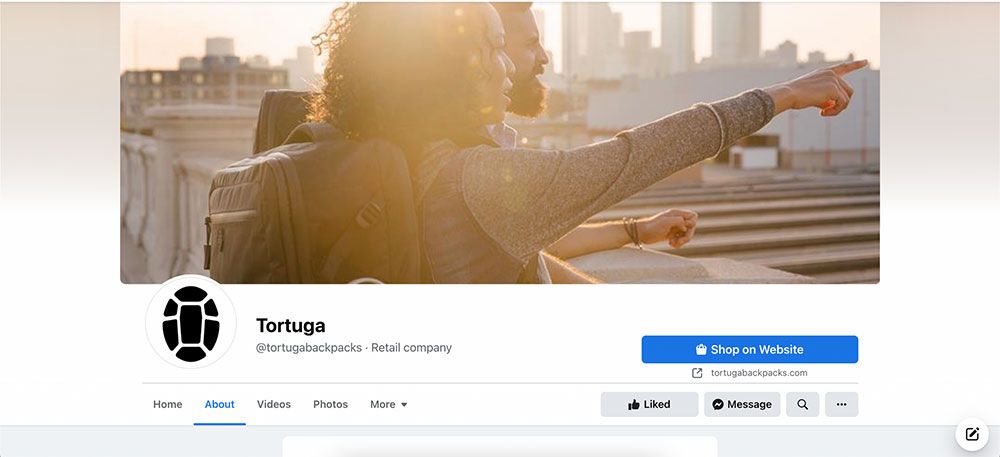Click the floating new message compose icon
The width and height of the screenshot is (1000, 457).
pos(972,435)
